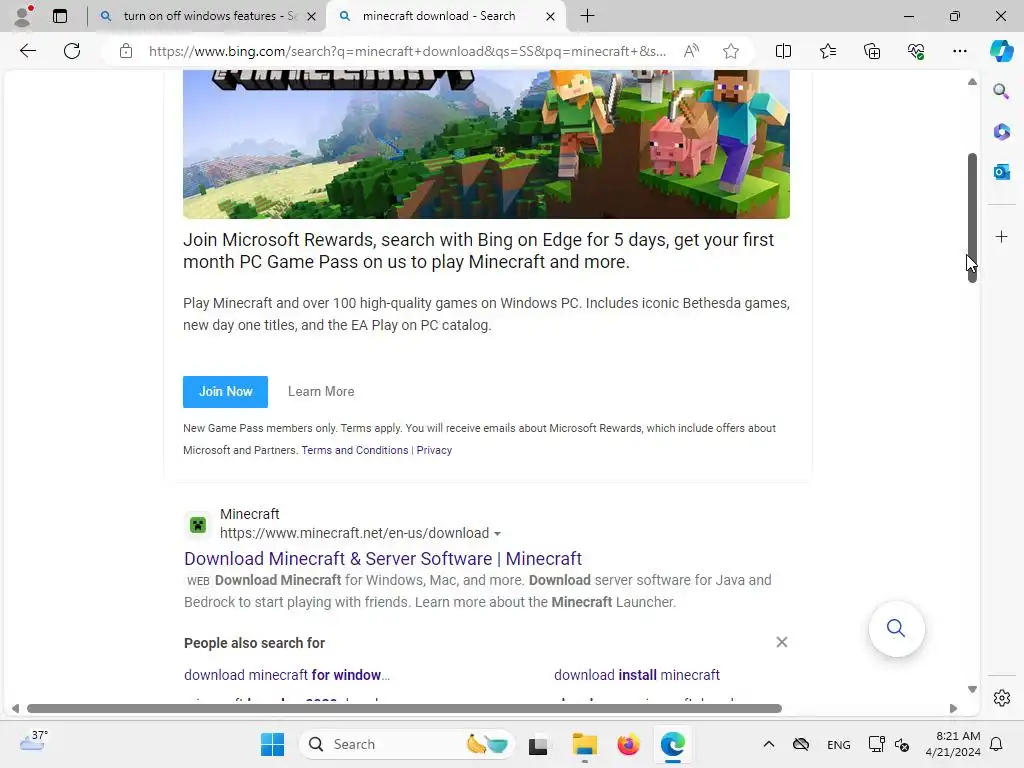Open Settings and more menu
1024x768 pixels.
(x=959, y=51)
